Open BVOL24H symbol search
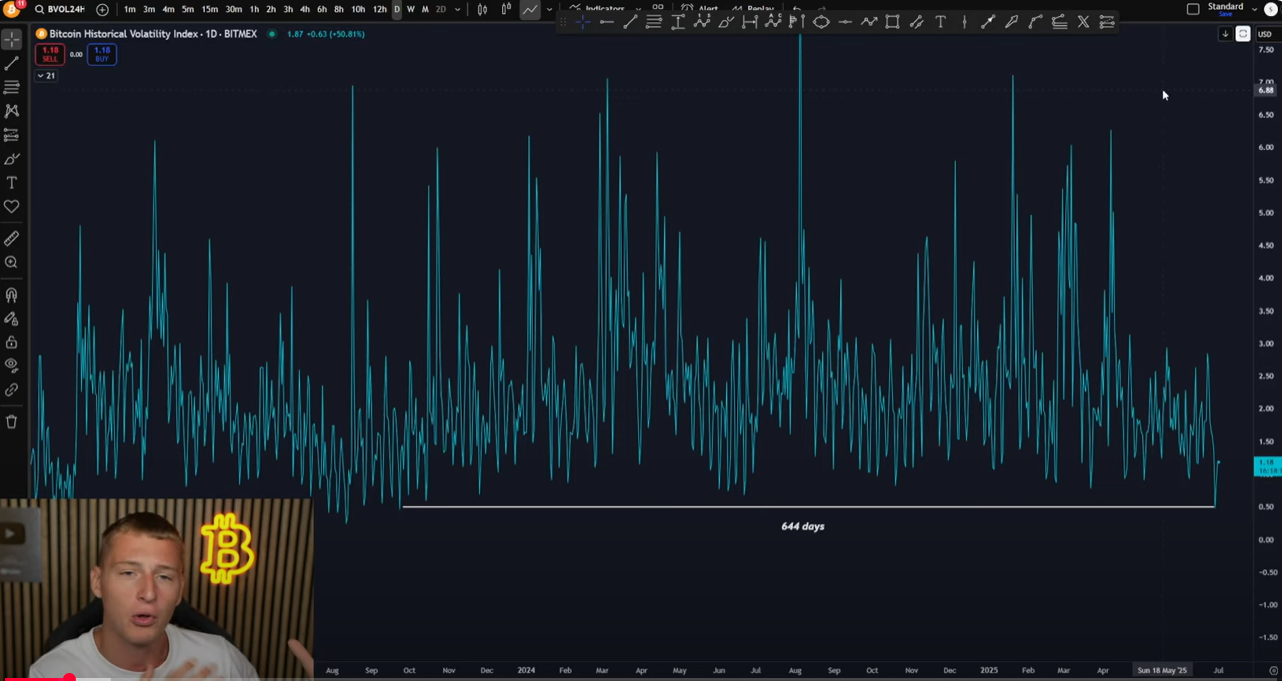1282x681 pixels. (60, 9)
